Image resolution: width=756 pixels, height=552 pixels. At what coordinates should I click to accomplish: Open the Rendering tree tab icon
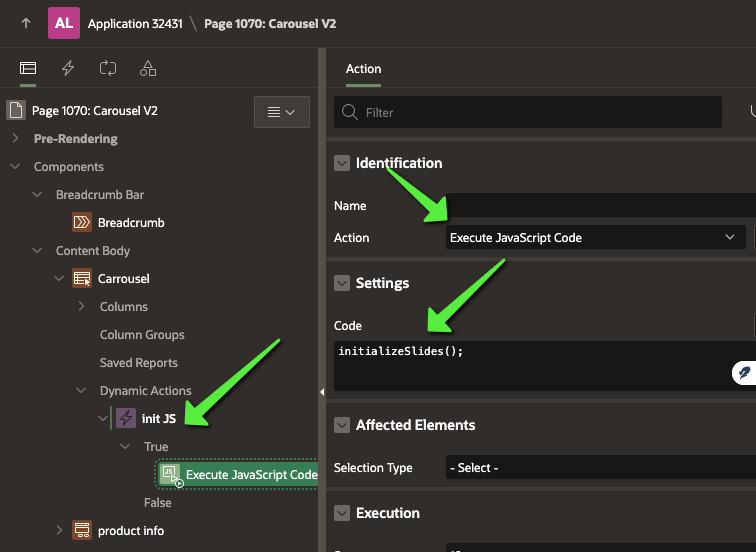pos(28,69)
